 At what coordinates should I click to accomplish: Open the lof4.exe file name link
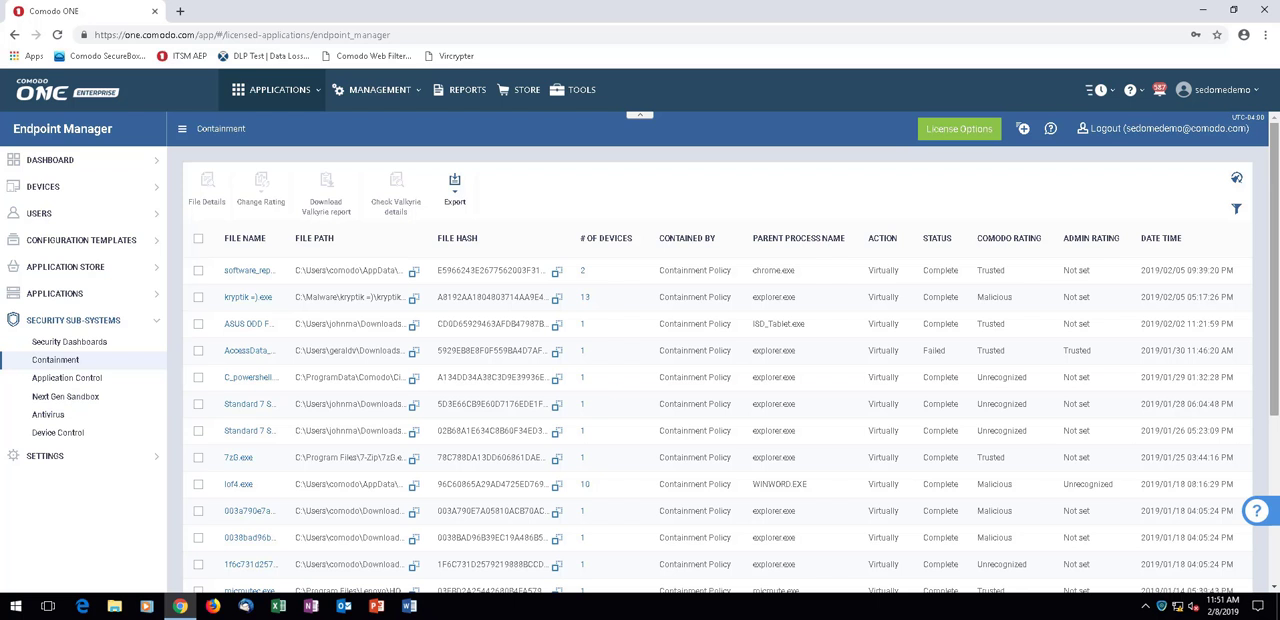click(x=238, y=484)
